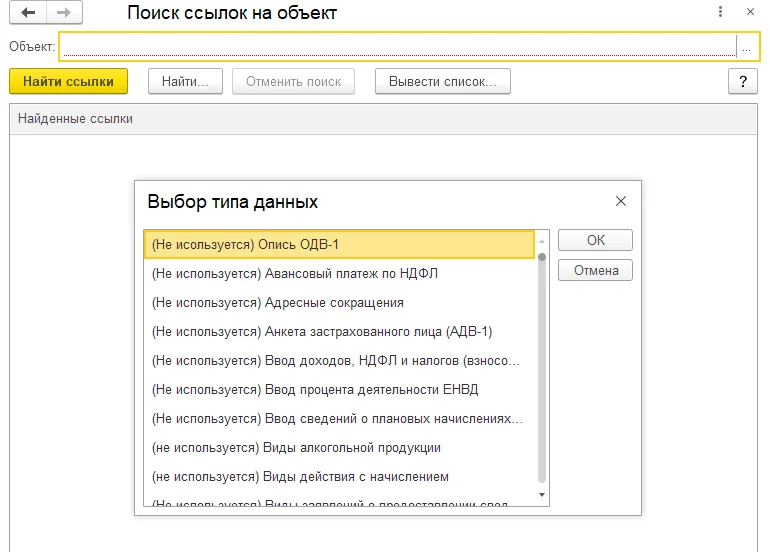
Task: Open Вывести список... dialog
Action: 442,82
